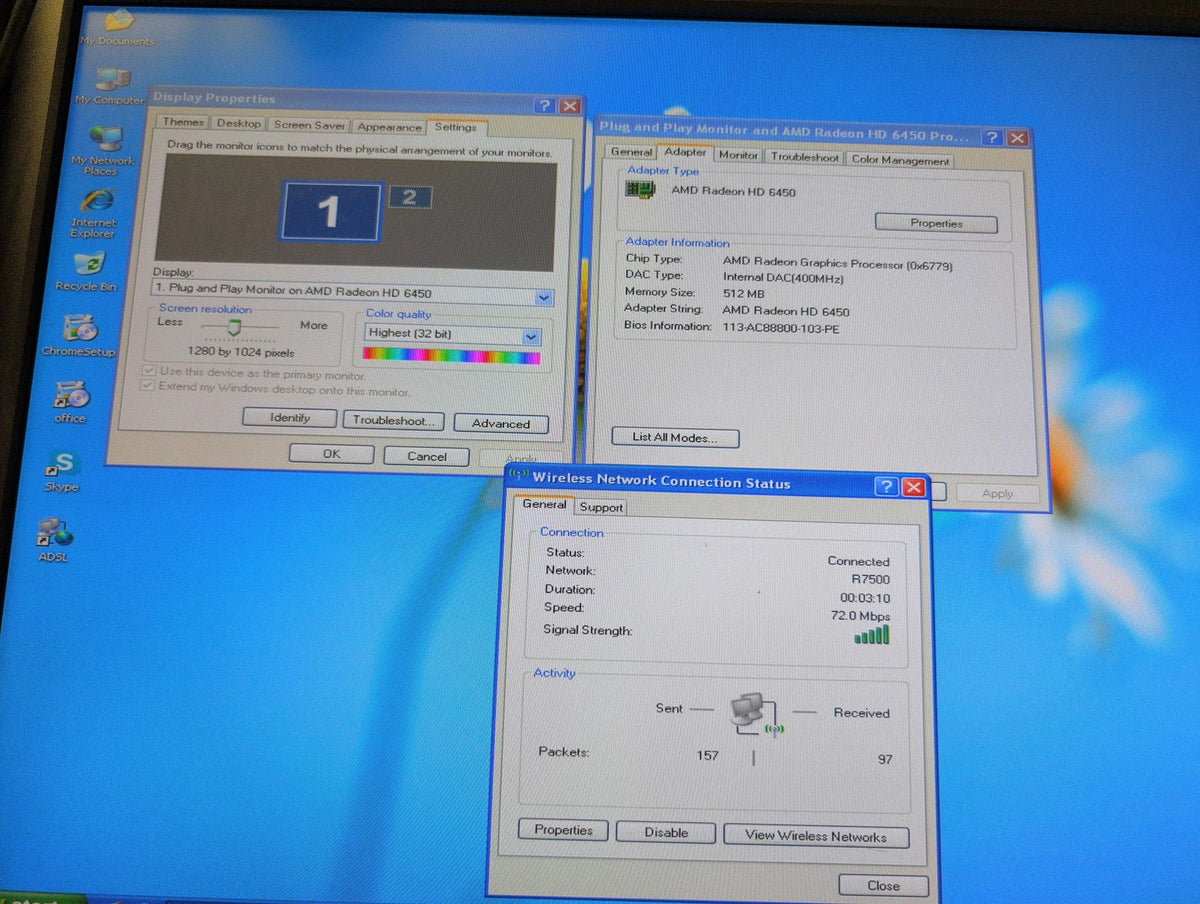Switch to the Support tab
The image size is (1200, 904).
click(601, 507)
